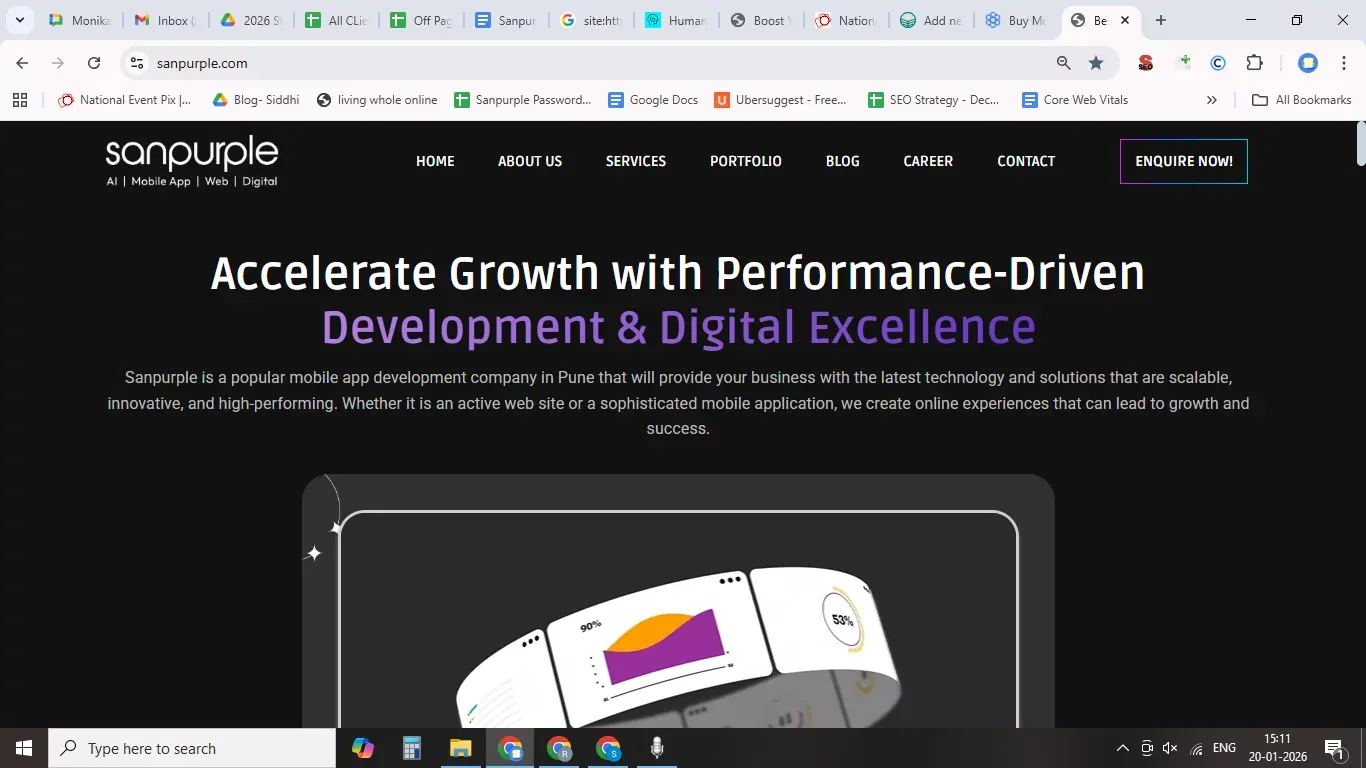This screenshot has width=1366, height=768.
Task: Open a new browser tab
Action: [1160, 20]
